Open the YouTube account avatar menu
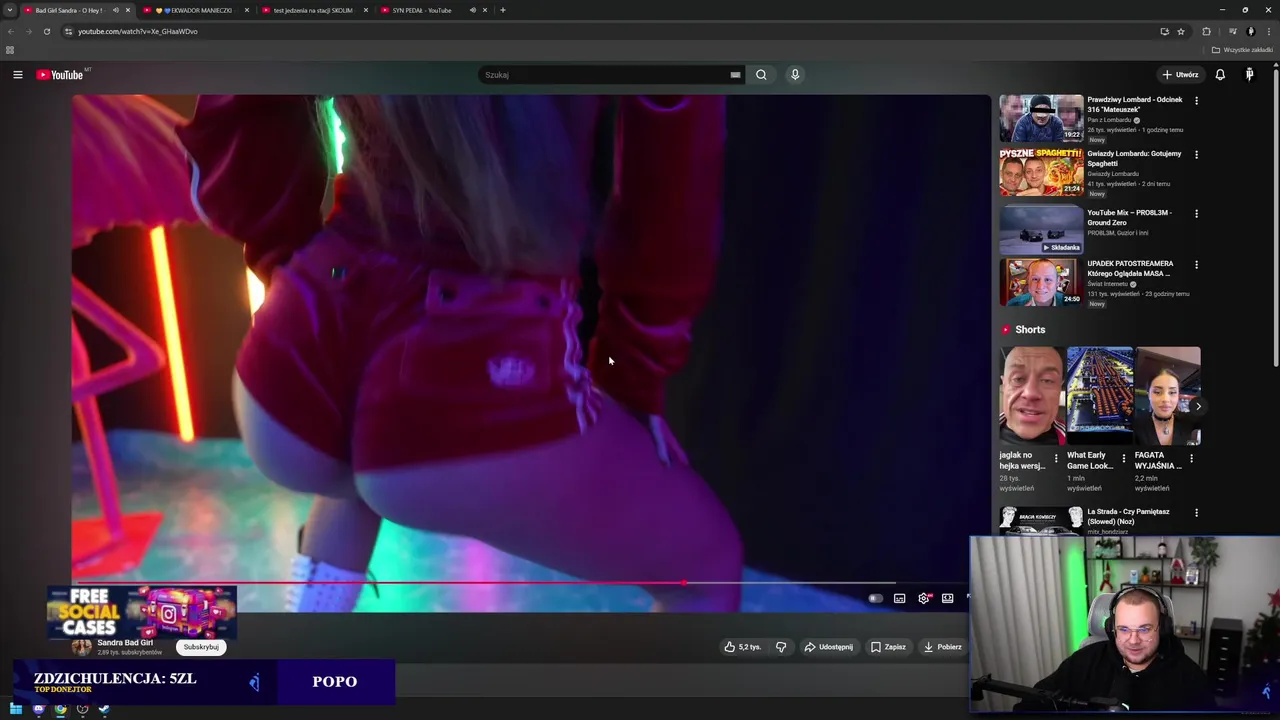Viewport: 1280px width, 720px height. point(1249,75)
